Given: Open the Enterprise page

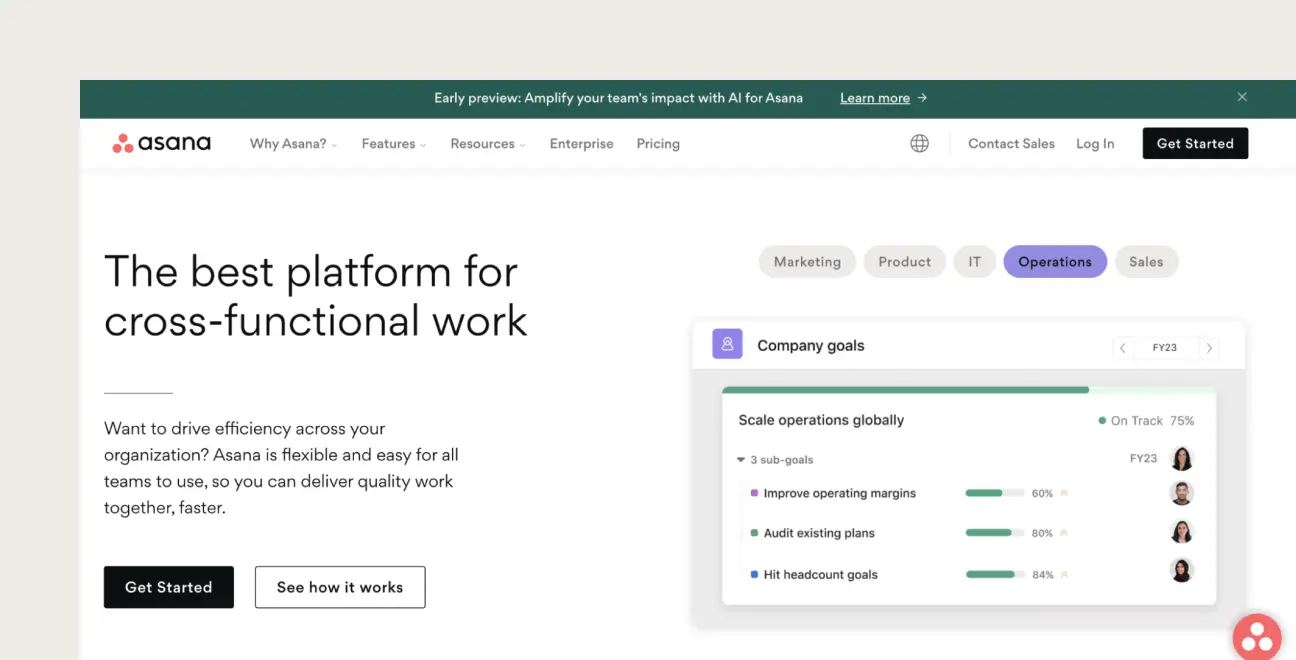Looking at the screenshot, I should [581, 144].
